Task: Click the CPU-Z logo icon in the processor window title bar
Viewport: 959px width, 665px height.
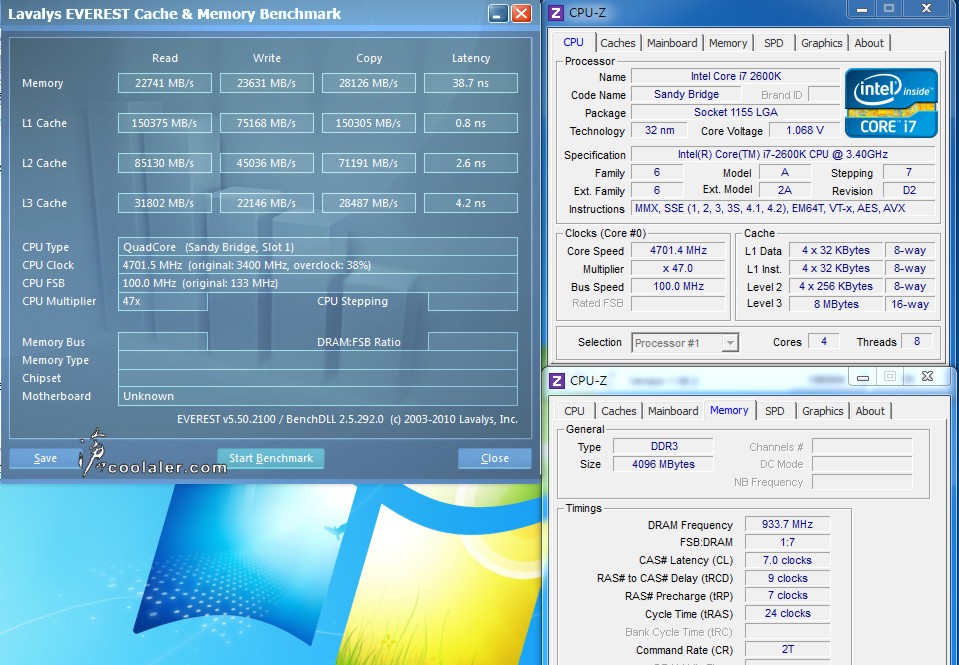Action: (556, 12)
